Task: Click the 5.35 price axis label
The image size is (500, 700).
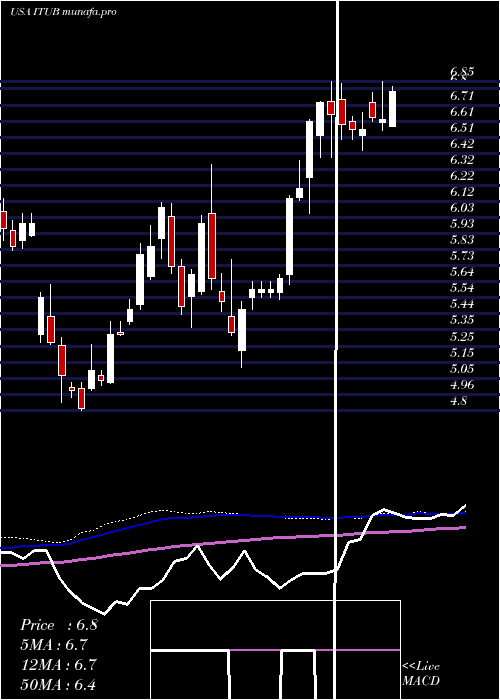Action: [462, 321]
